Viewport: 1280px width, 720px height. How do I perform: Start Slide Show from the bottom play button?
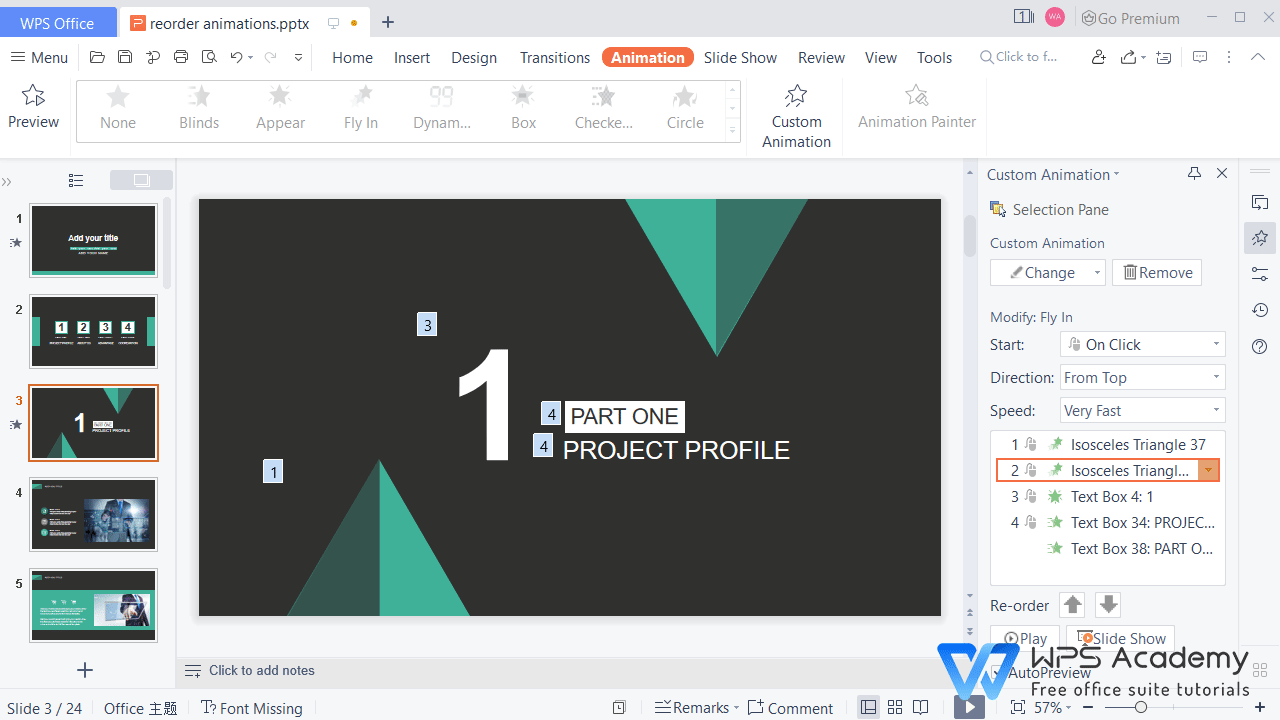tap(968, 706)
